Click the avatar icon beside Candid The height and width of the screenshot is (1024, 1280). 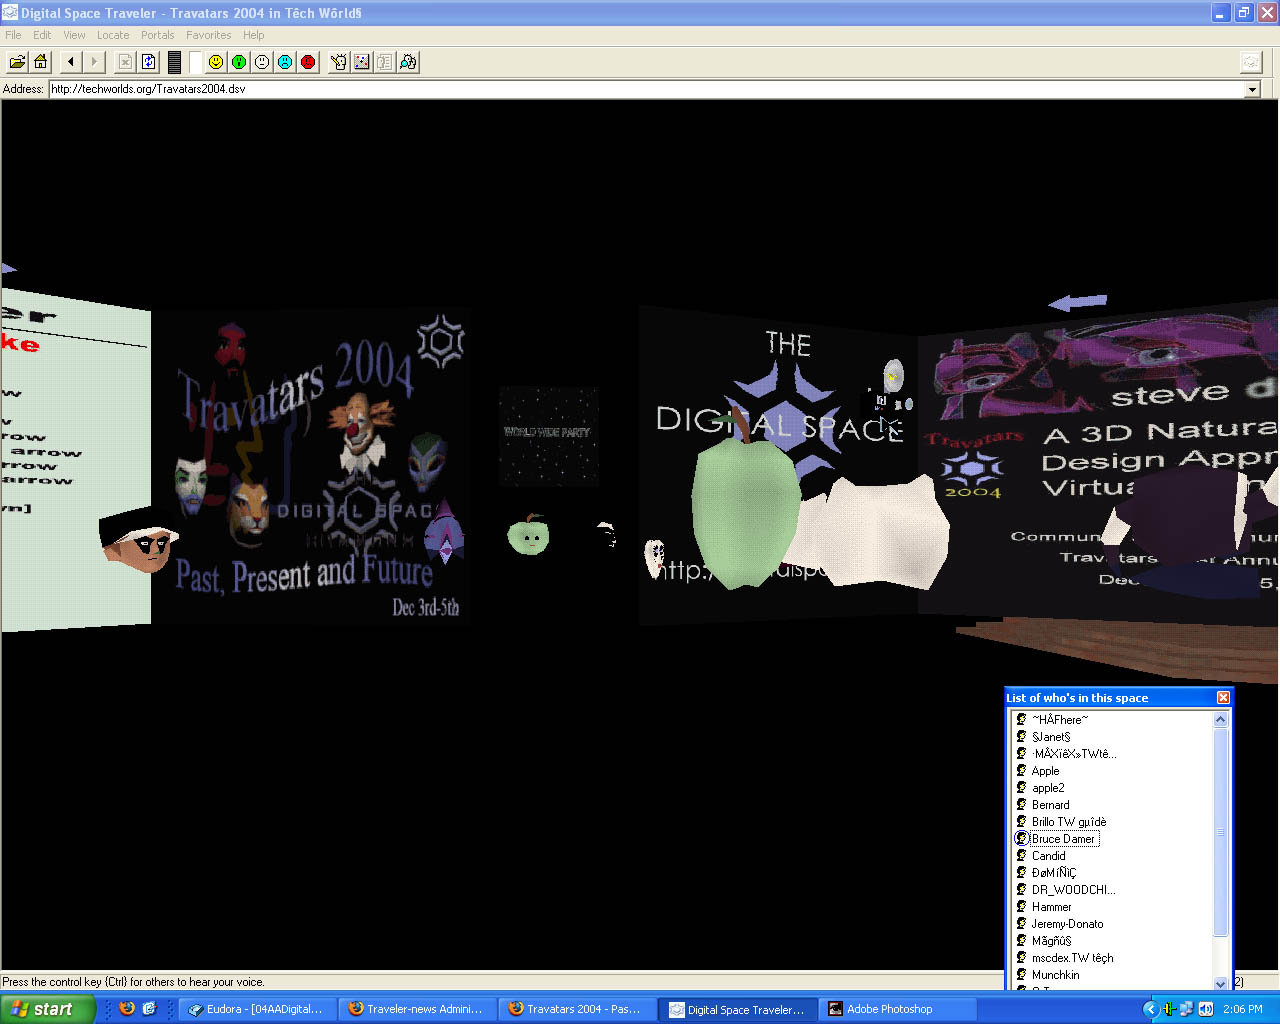pyautogui.click(x=1021, y=856)
